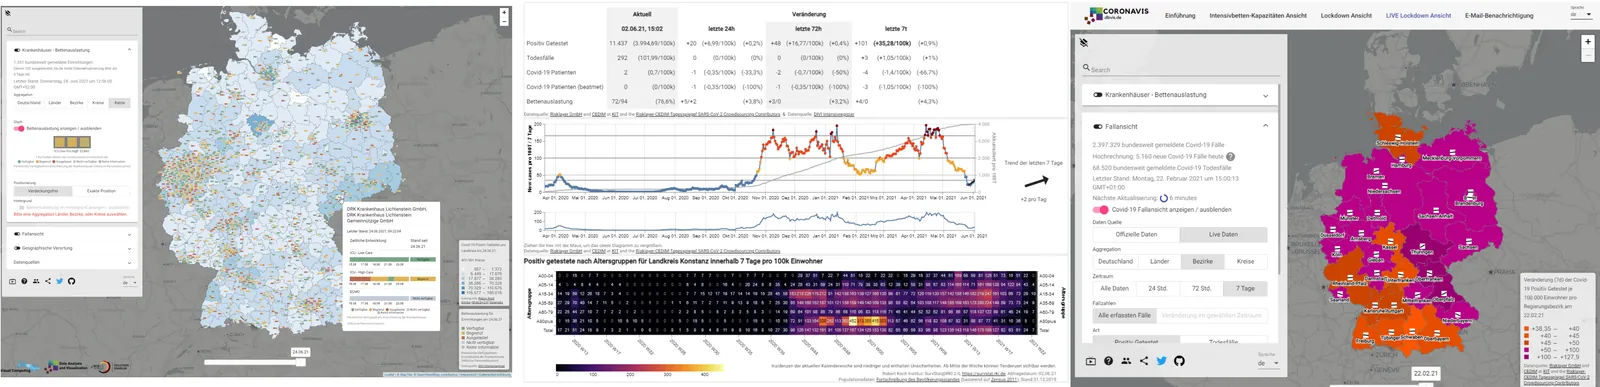The width and height of the screenshot is (1600, 387).
Task: Toggle Bettenauslastung anzeigen switch in left panel
Action: point(19,128)
